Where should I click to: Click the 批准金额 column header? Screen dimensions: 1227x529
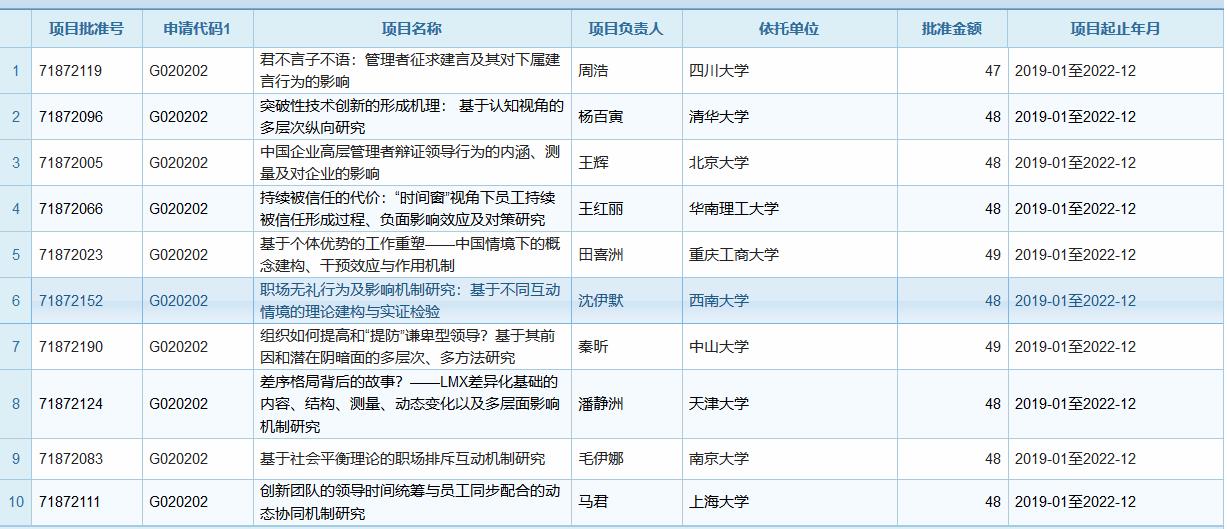point(952,29)
